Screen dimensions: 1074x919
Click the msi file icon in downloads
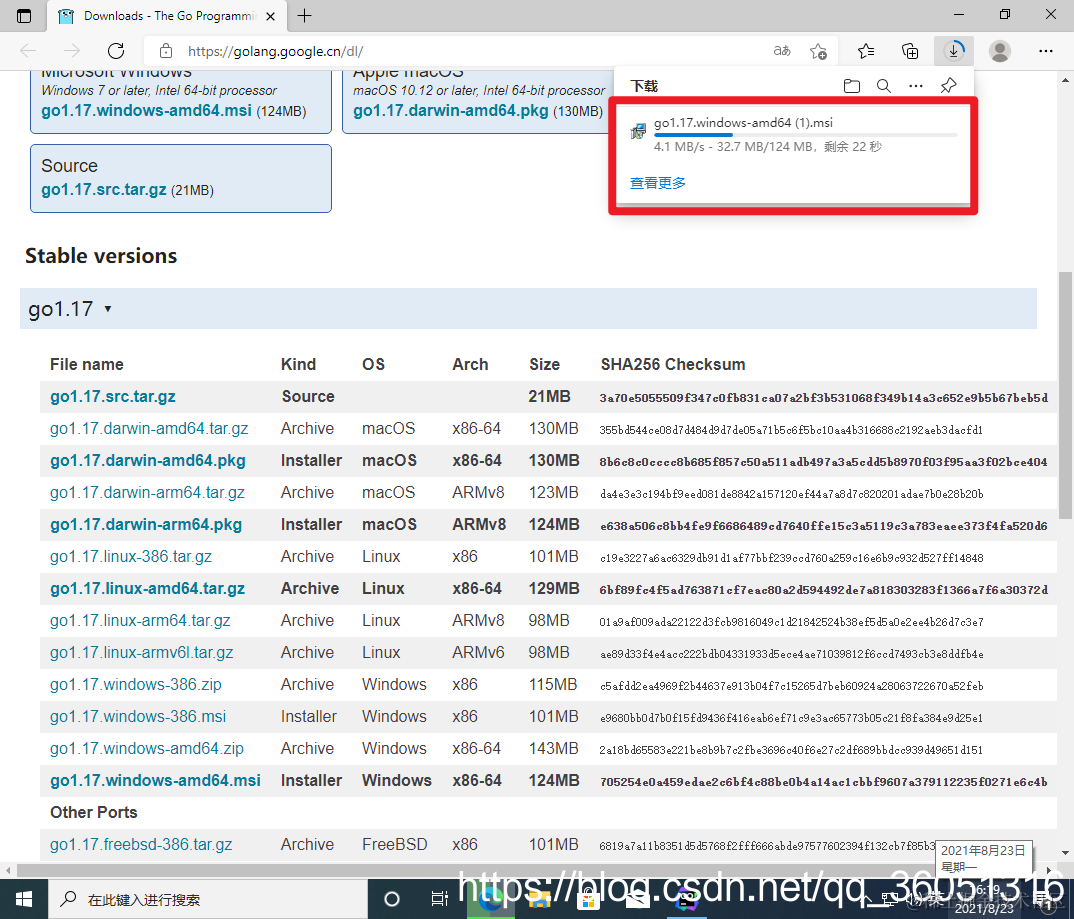click(x=638, y=131)
